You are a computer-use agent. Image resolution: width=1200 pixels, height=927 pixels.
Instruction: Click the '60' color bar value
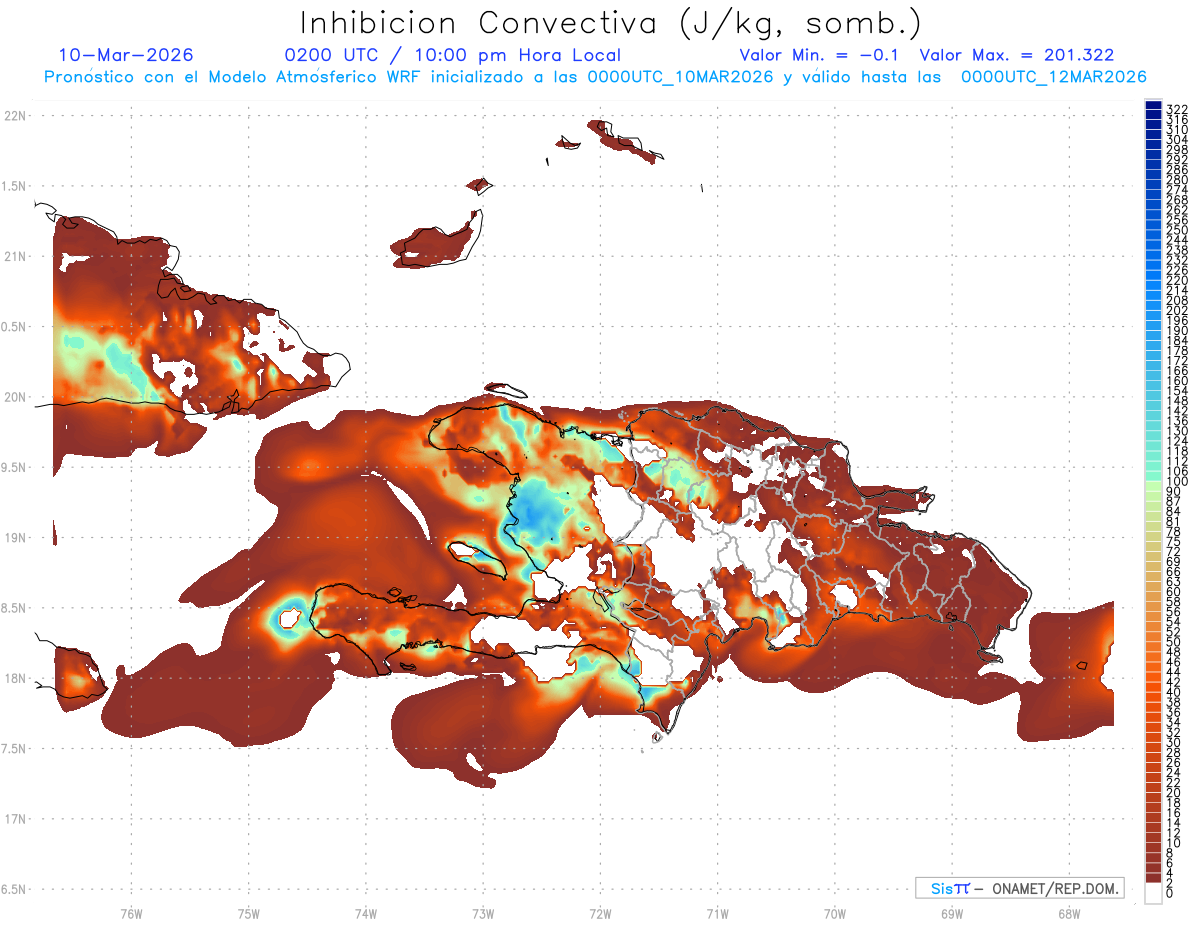pos(1173,592)
